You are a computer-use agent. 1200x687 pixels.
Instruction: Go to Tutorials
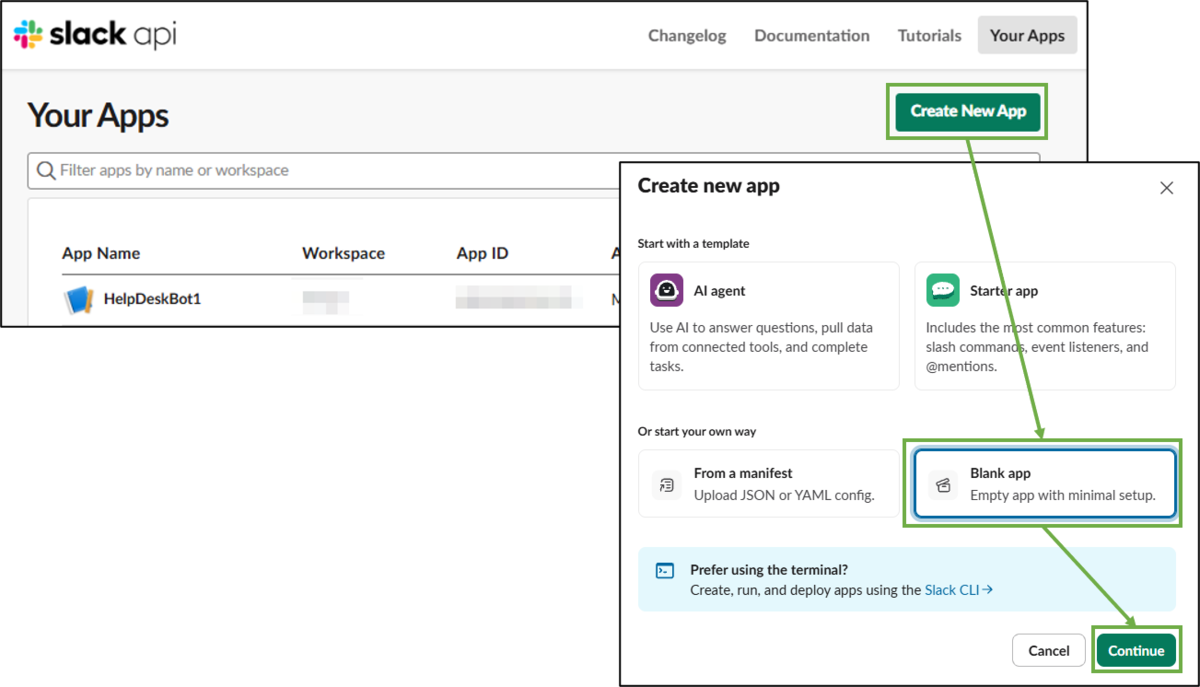pos(929,35)
